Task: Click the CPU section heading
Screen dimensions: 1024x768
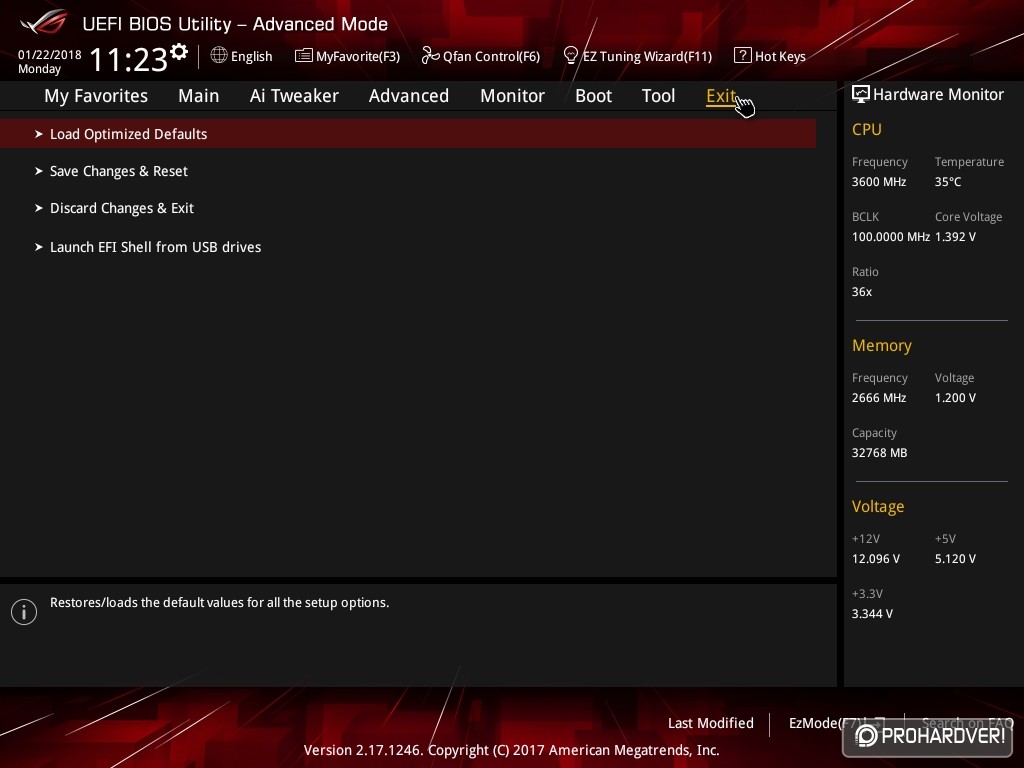Action: [867, 129]
